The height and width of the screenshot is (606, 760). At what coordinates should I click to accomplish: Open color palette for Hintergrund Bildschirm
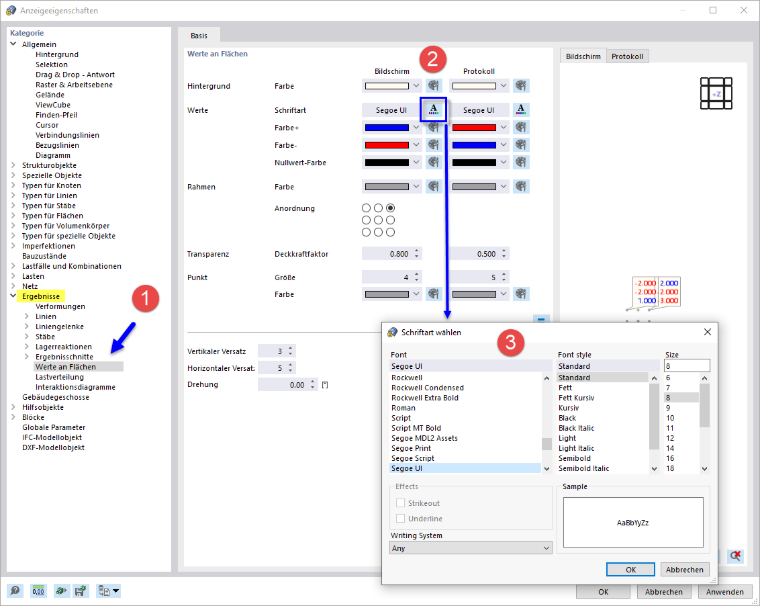(433, 86)
